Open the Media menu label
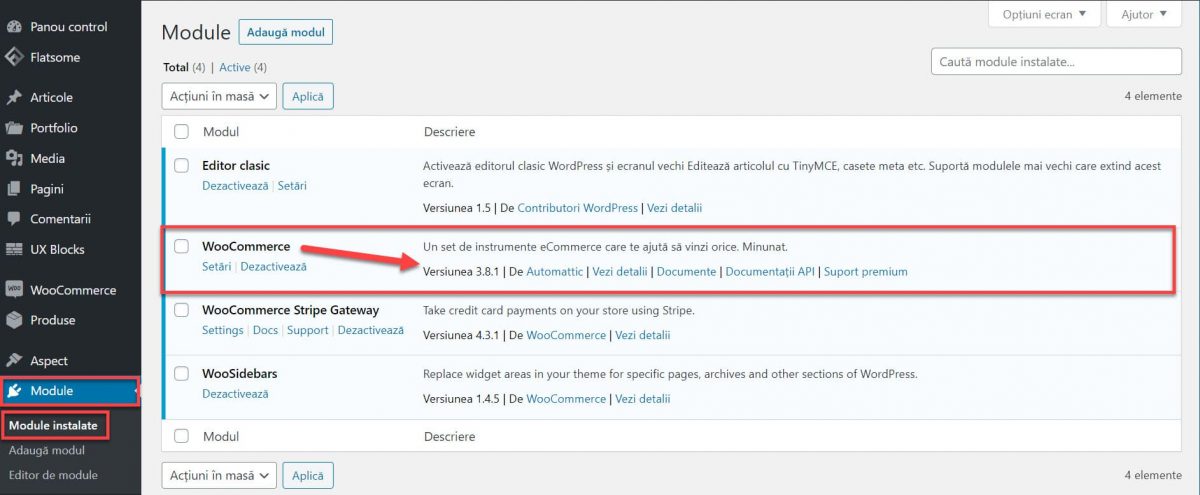The height and width of the screenshot is (495, 1200). (48, 158)
